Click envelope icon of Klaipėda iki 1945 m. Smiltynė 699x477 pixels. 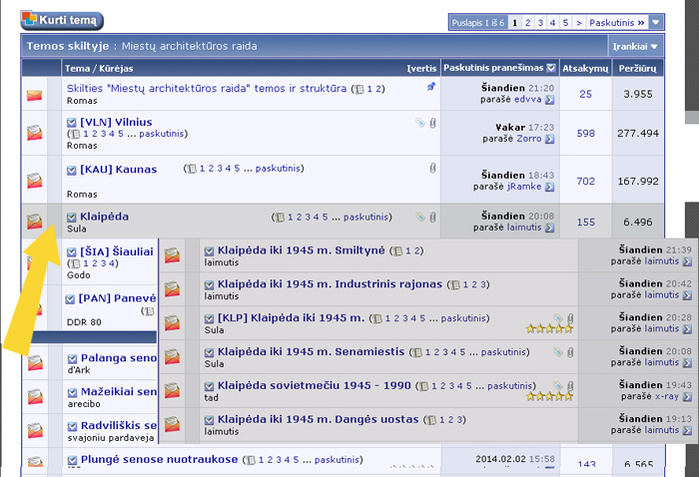(172, 256)
